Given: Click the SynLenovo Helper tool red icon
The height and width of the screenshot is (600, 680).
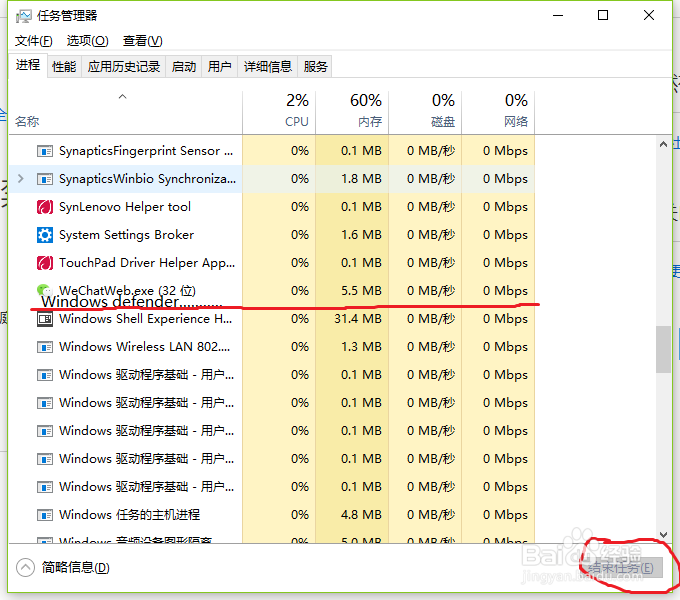Looking at the screenshot, I should (x=45, y=207).
